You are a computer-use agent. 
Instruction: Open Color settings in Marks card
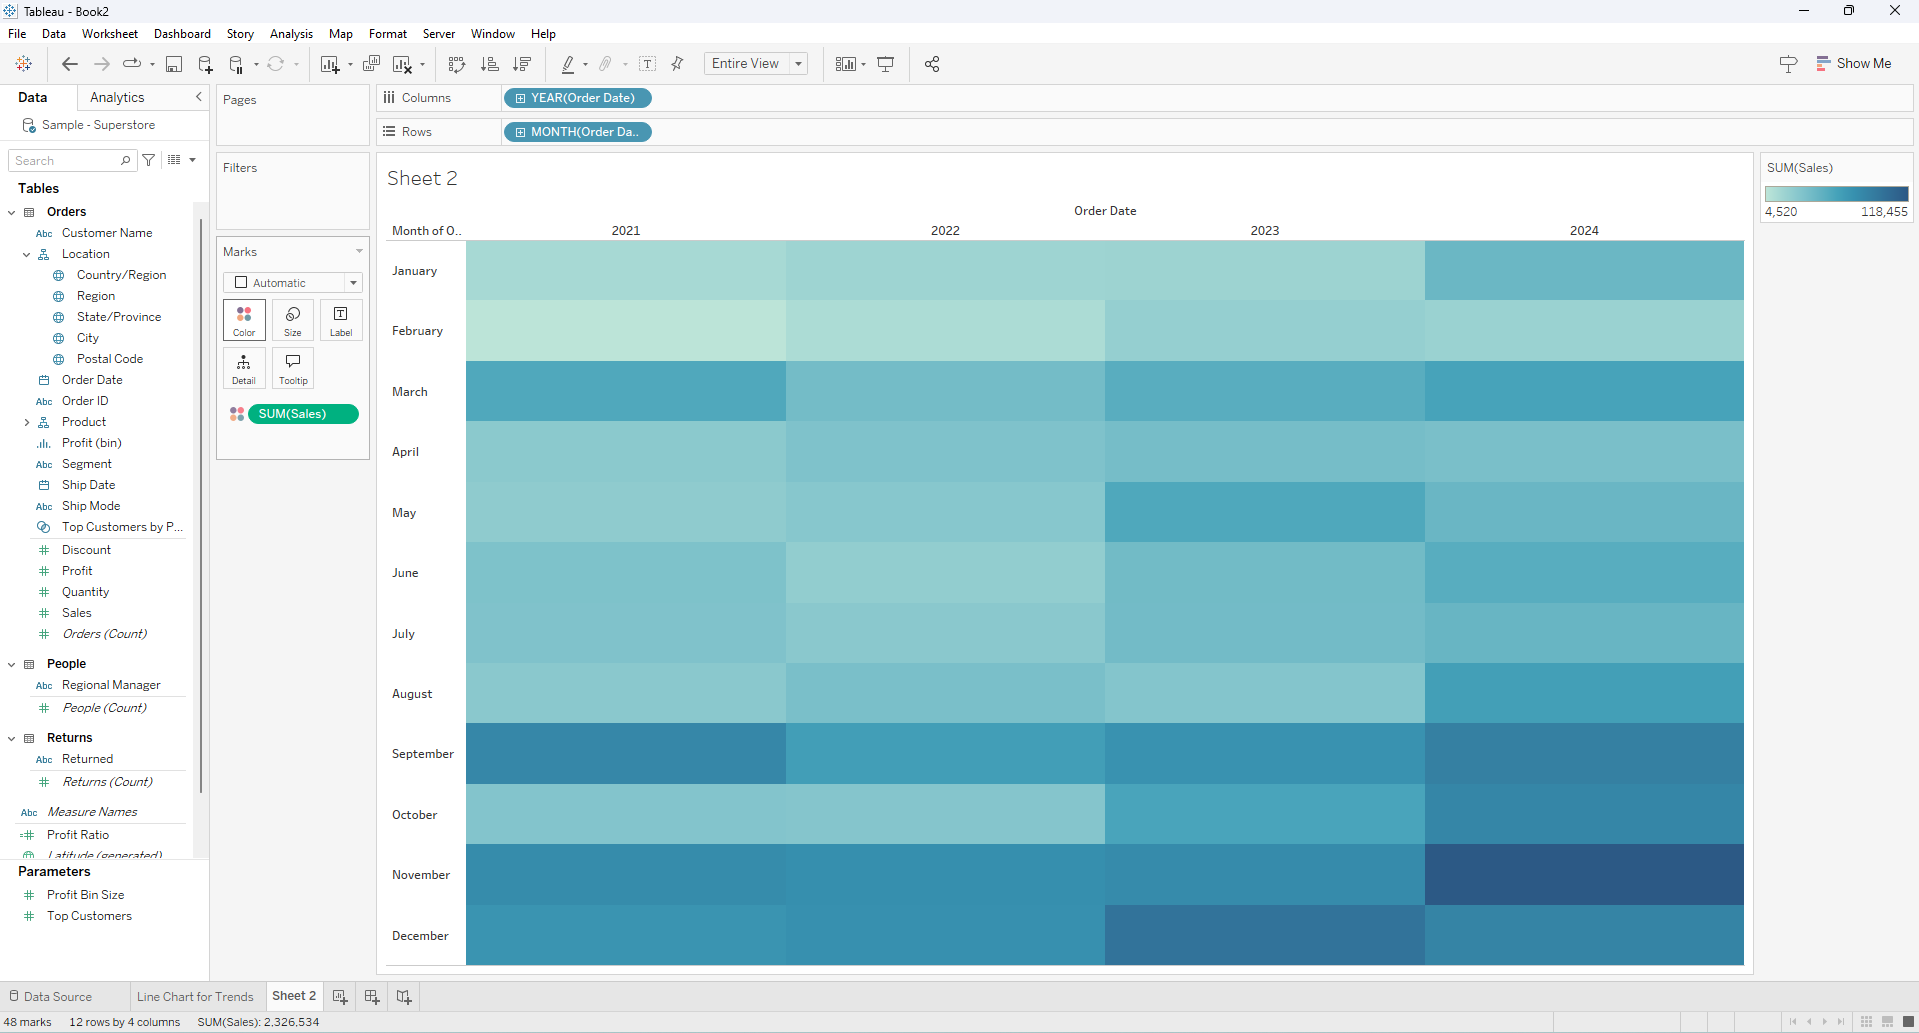(x=244, y=320)
